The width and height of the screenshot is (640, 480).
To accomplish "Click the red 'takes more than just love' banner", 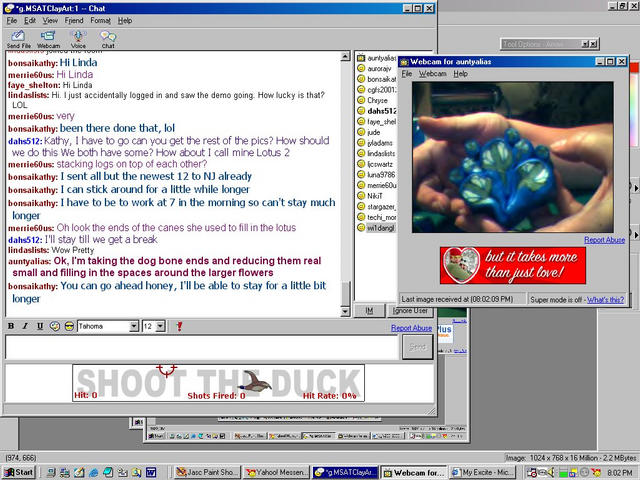I will [513, 265].
